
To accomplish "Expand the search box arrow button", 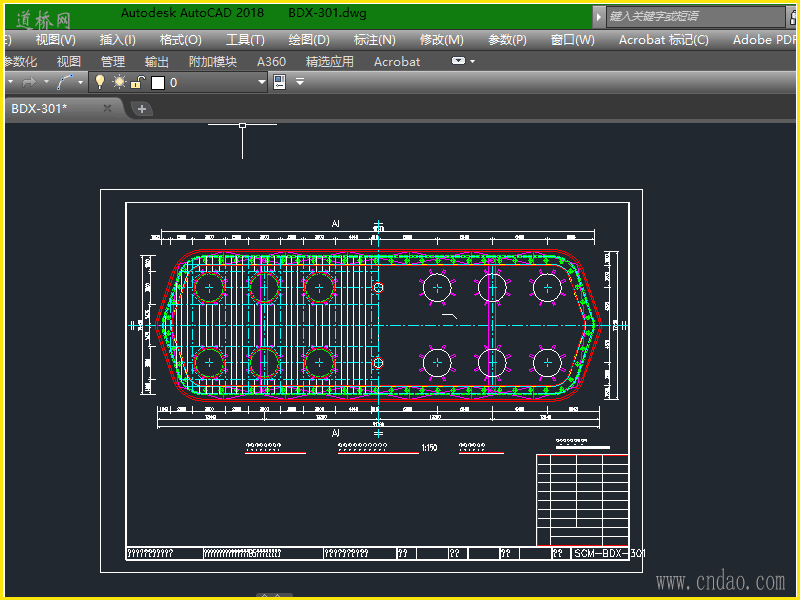I will (x=598, y=16).
